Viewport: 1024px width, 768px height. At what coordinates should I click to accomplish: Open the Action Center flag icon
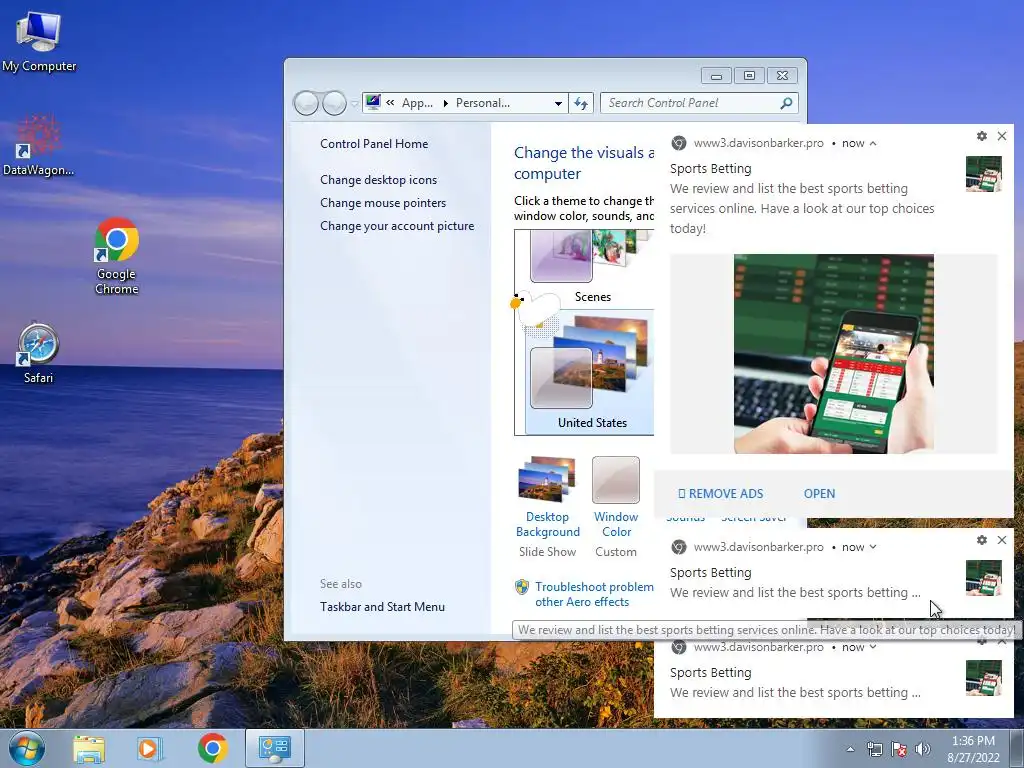[899, 749]
